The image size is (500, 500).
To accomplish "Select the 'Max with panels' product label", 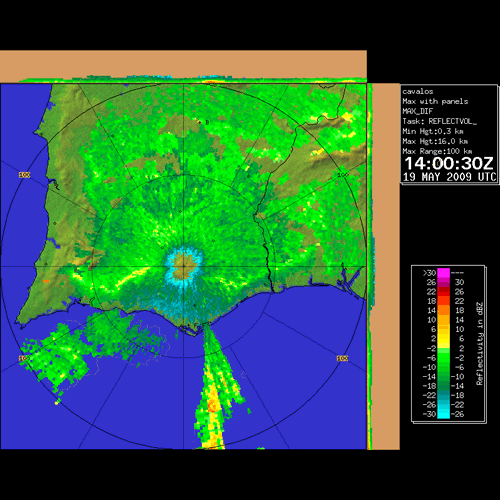I will click(435, 101).
